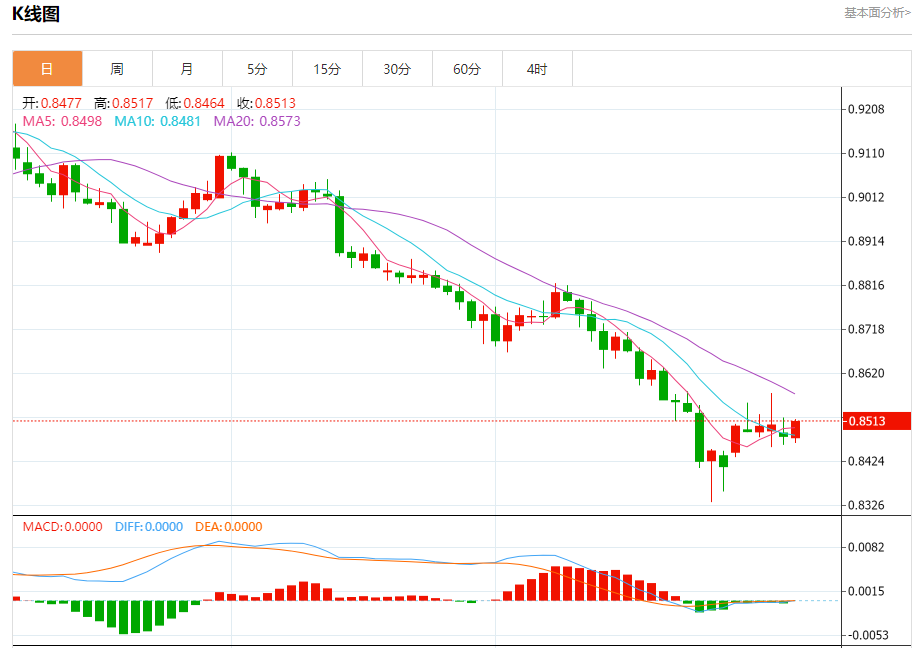Image resolution: width=917 pixels, height=648 pixels.
Task: Click the 0.8424 price axis label
Action: 866,461
